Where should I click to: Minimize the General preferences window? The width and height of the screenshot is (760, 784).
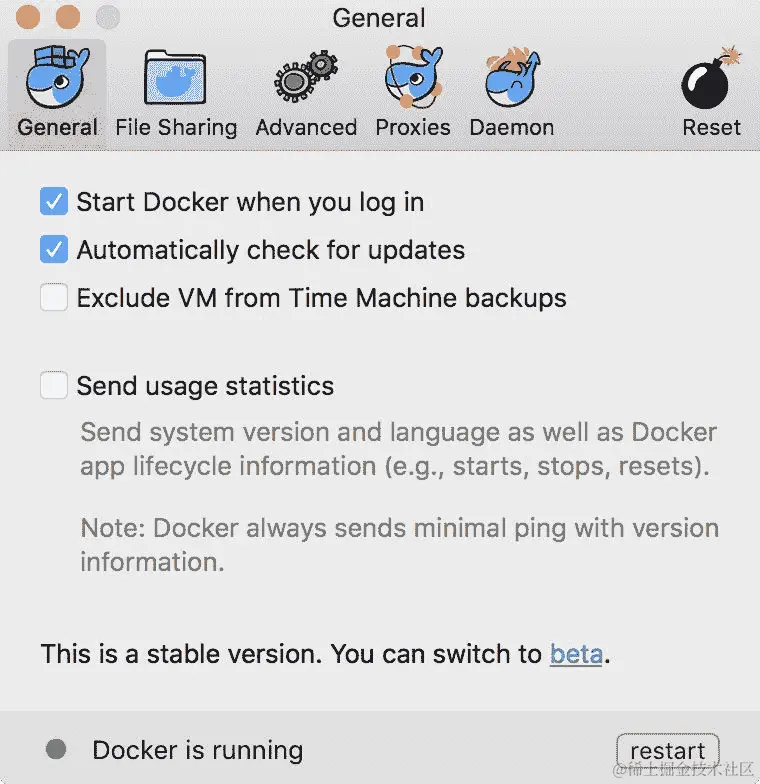pyautogui.click(x=68, y=17)
